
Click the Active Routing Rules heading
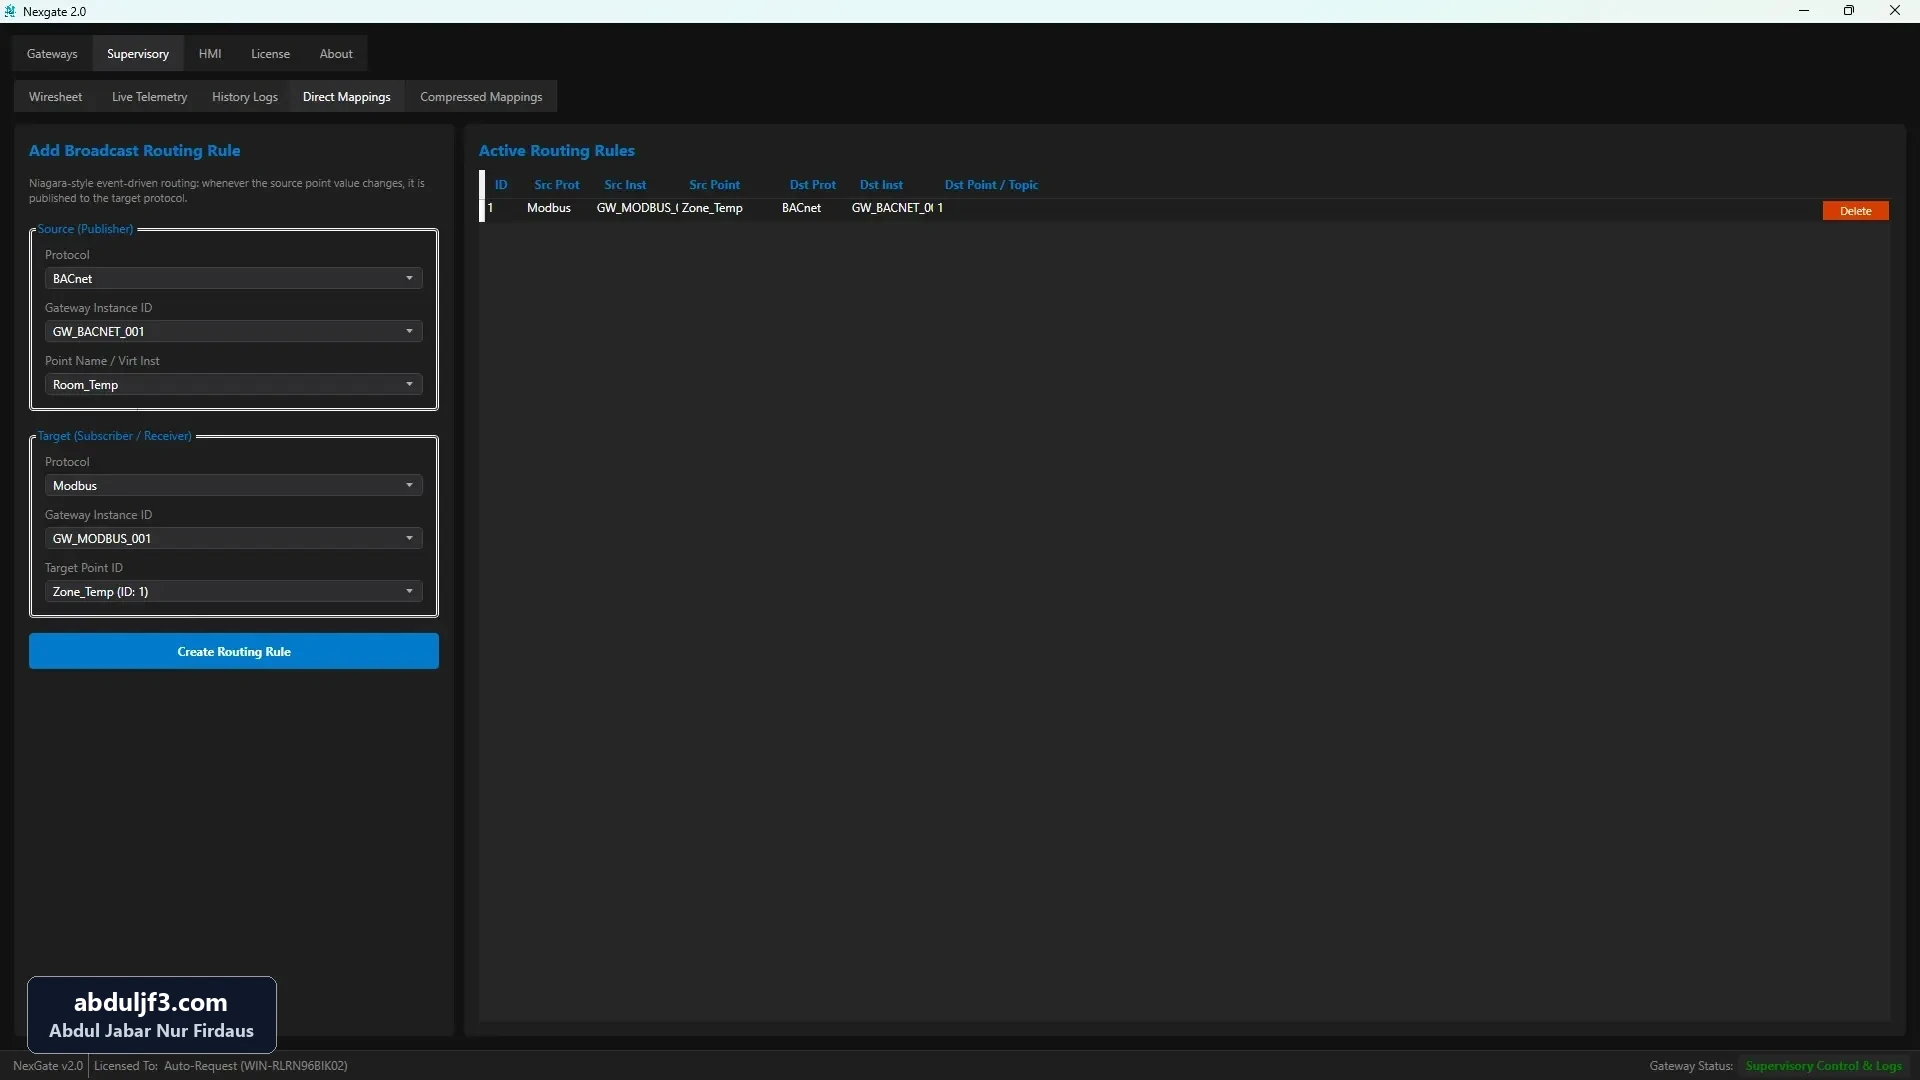click(556, 151)
